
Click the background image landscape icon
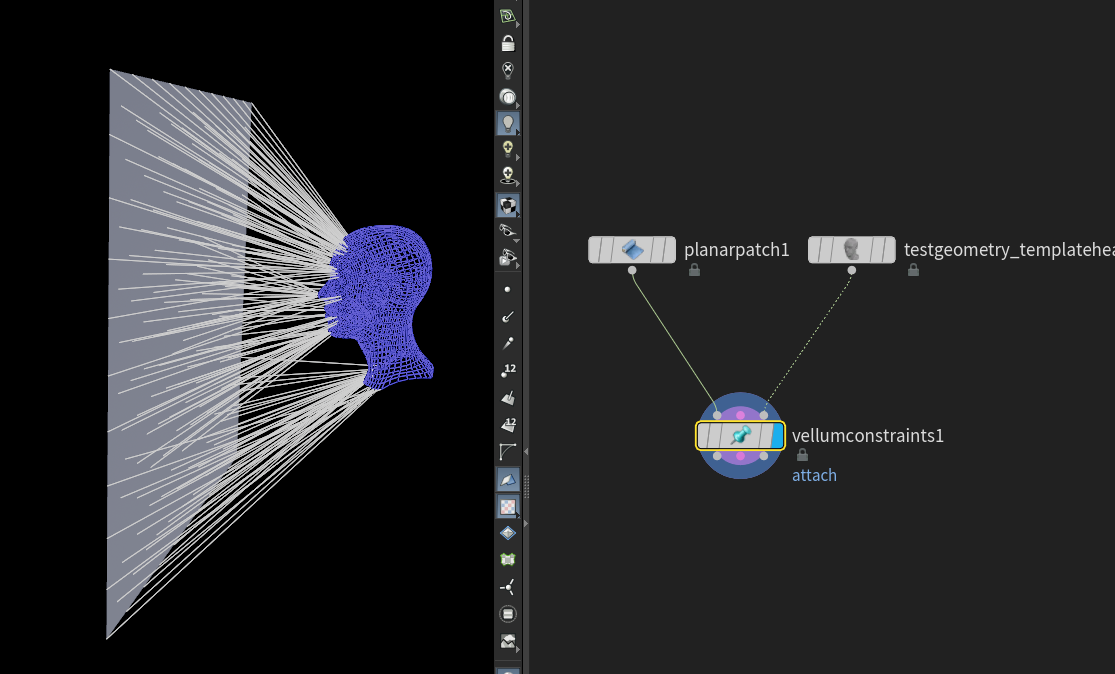coord(508,641)
